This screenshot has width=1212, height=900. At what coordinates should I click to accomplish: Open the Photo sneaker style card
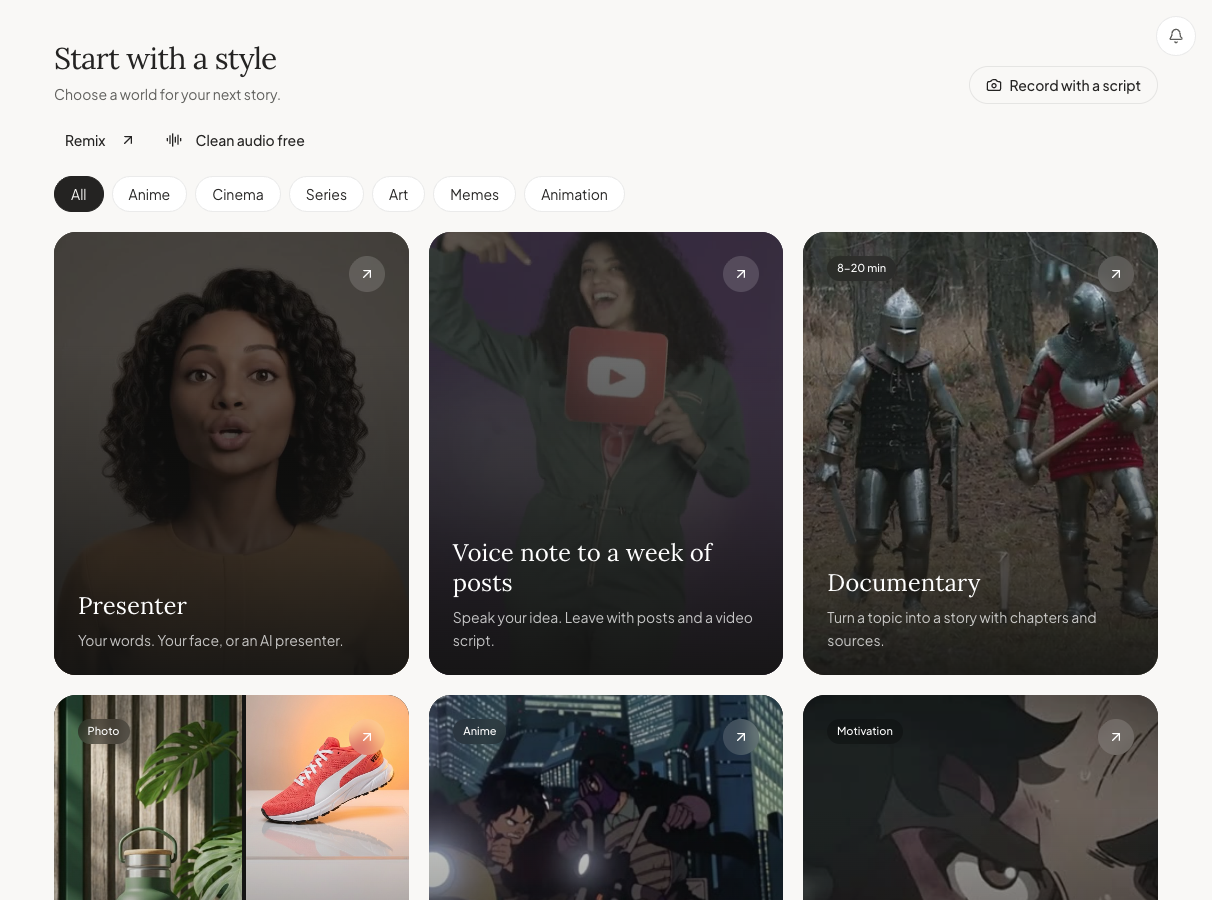point(231,797)
